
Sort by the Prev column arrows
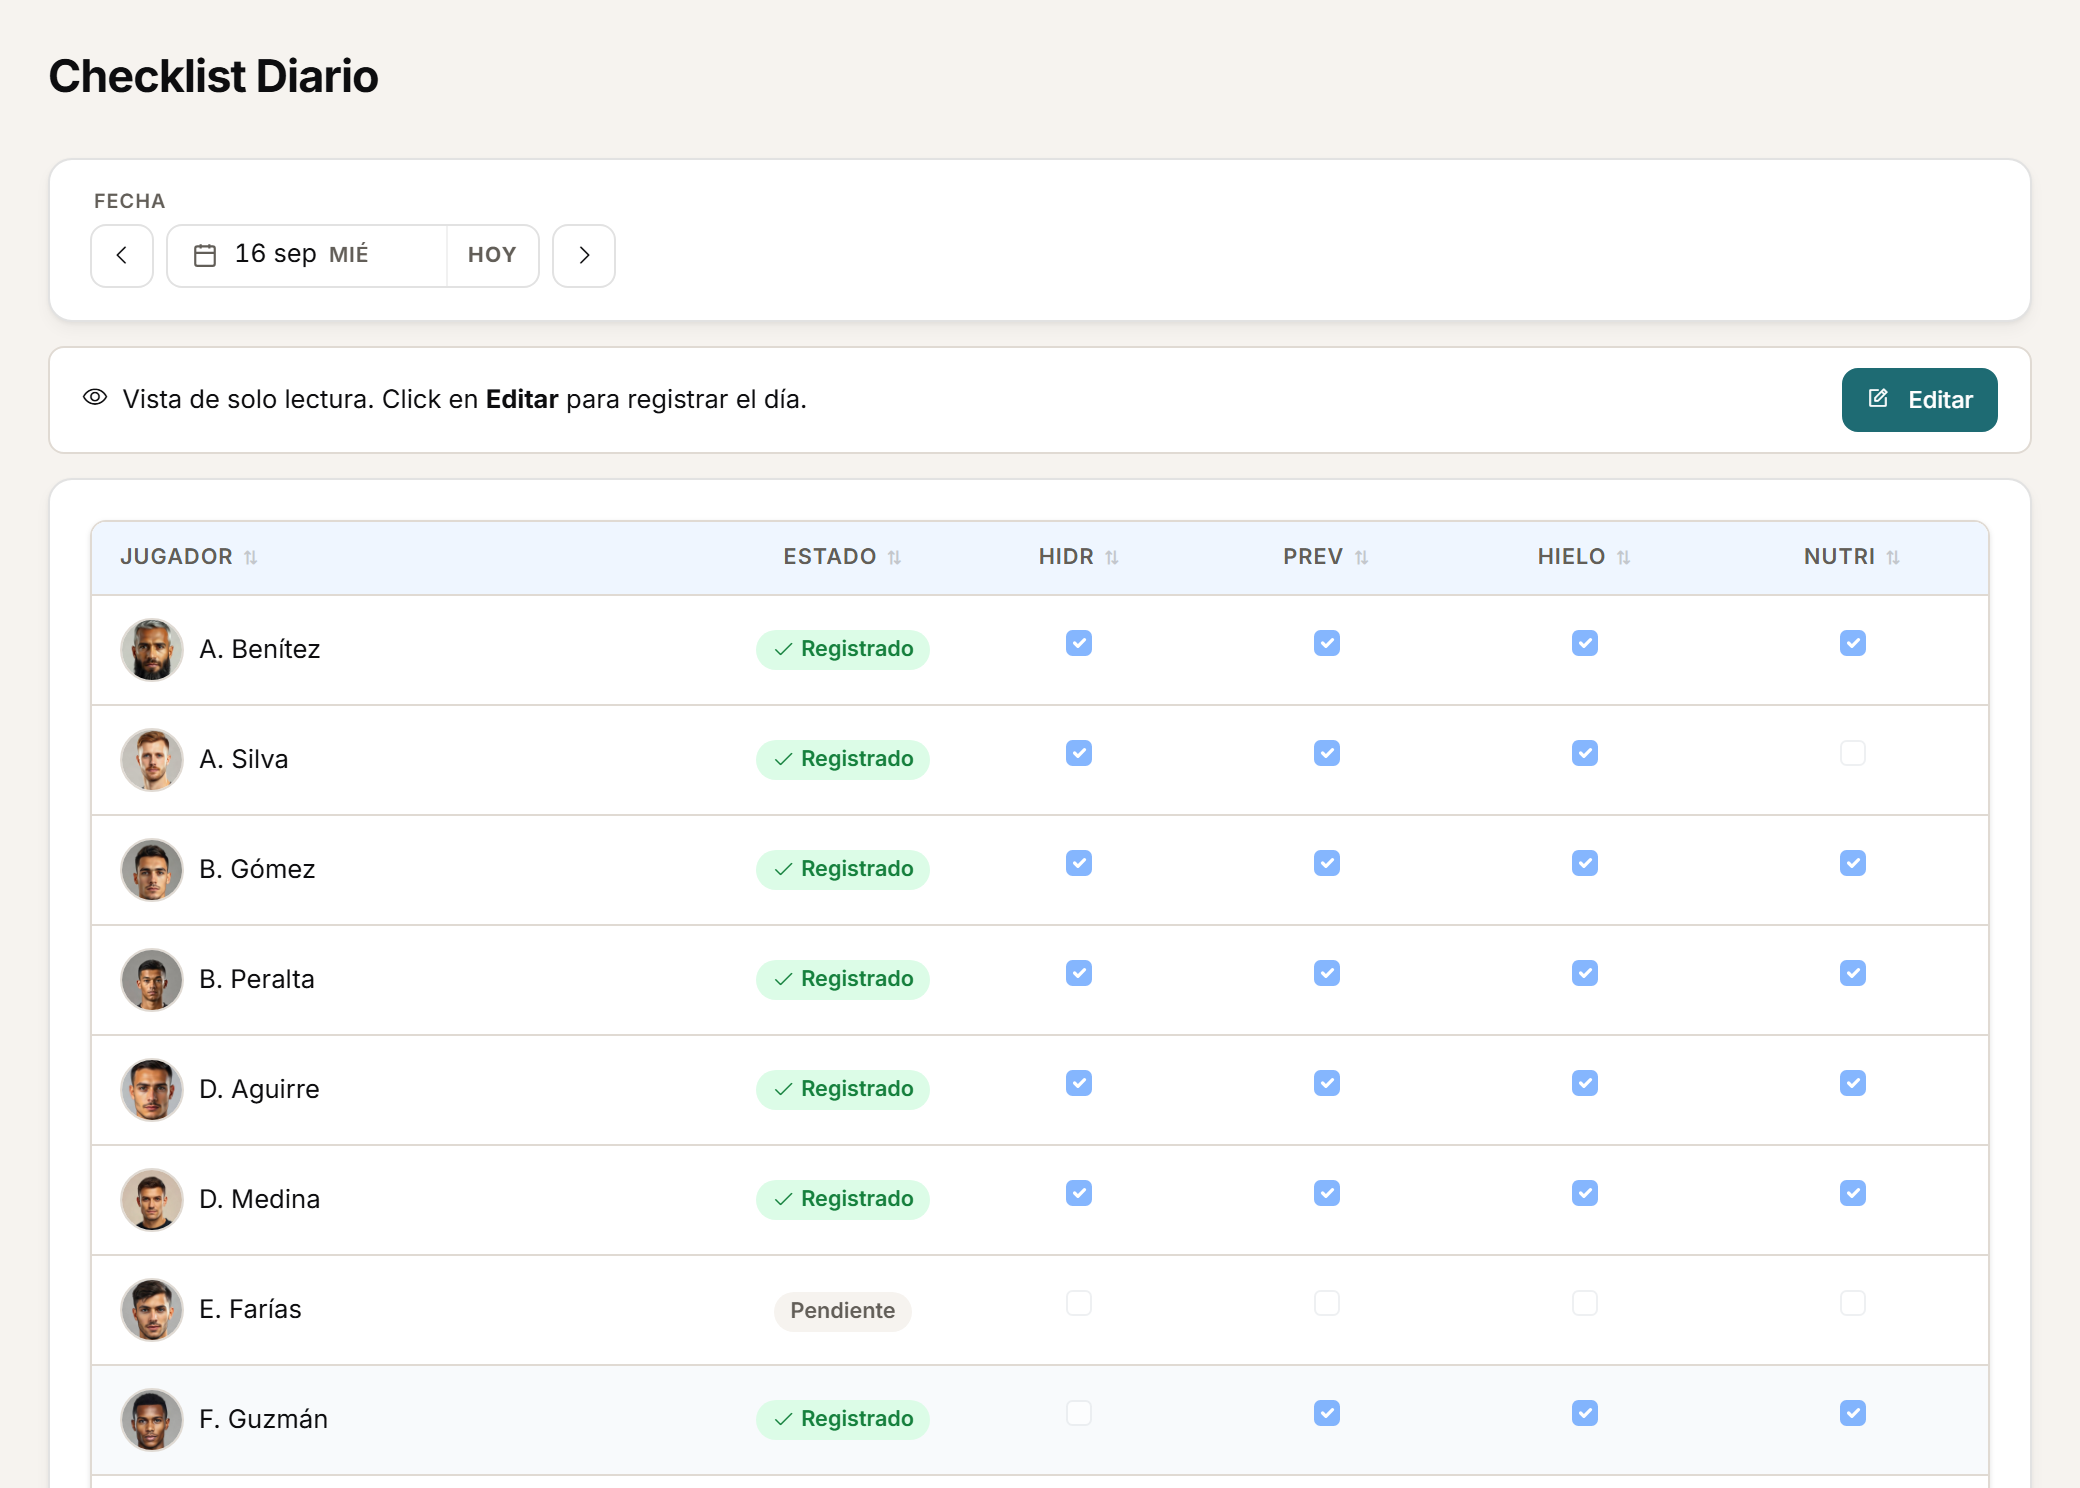(1362, 558)
